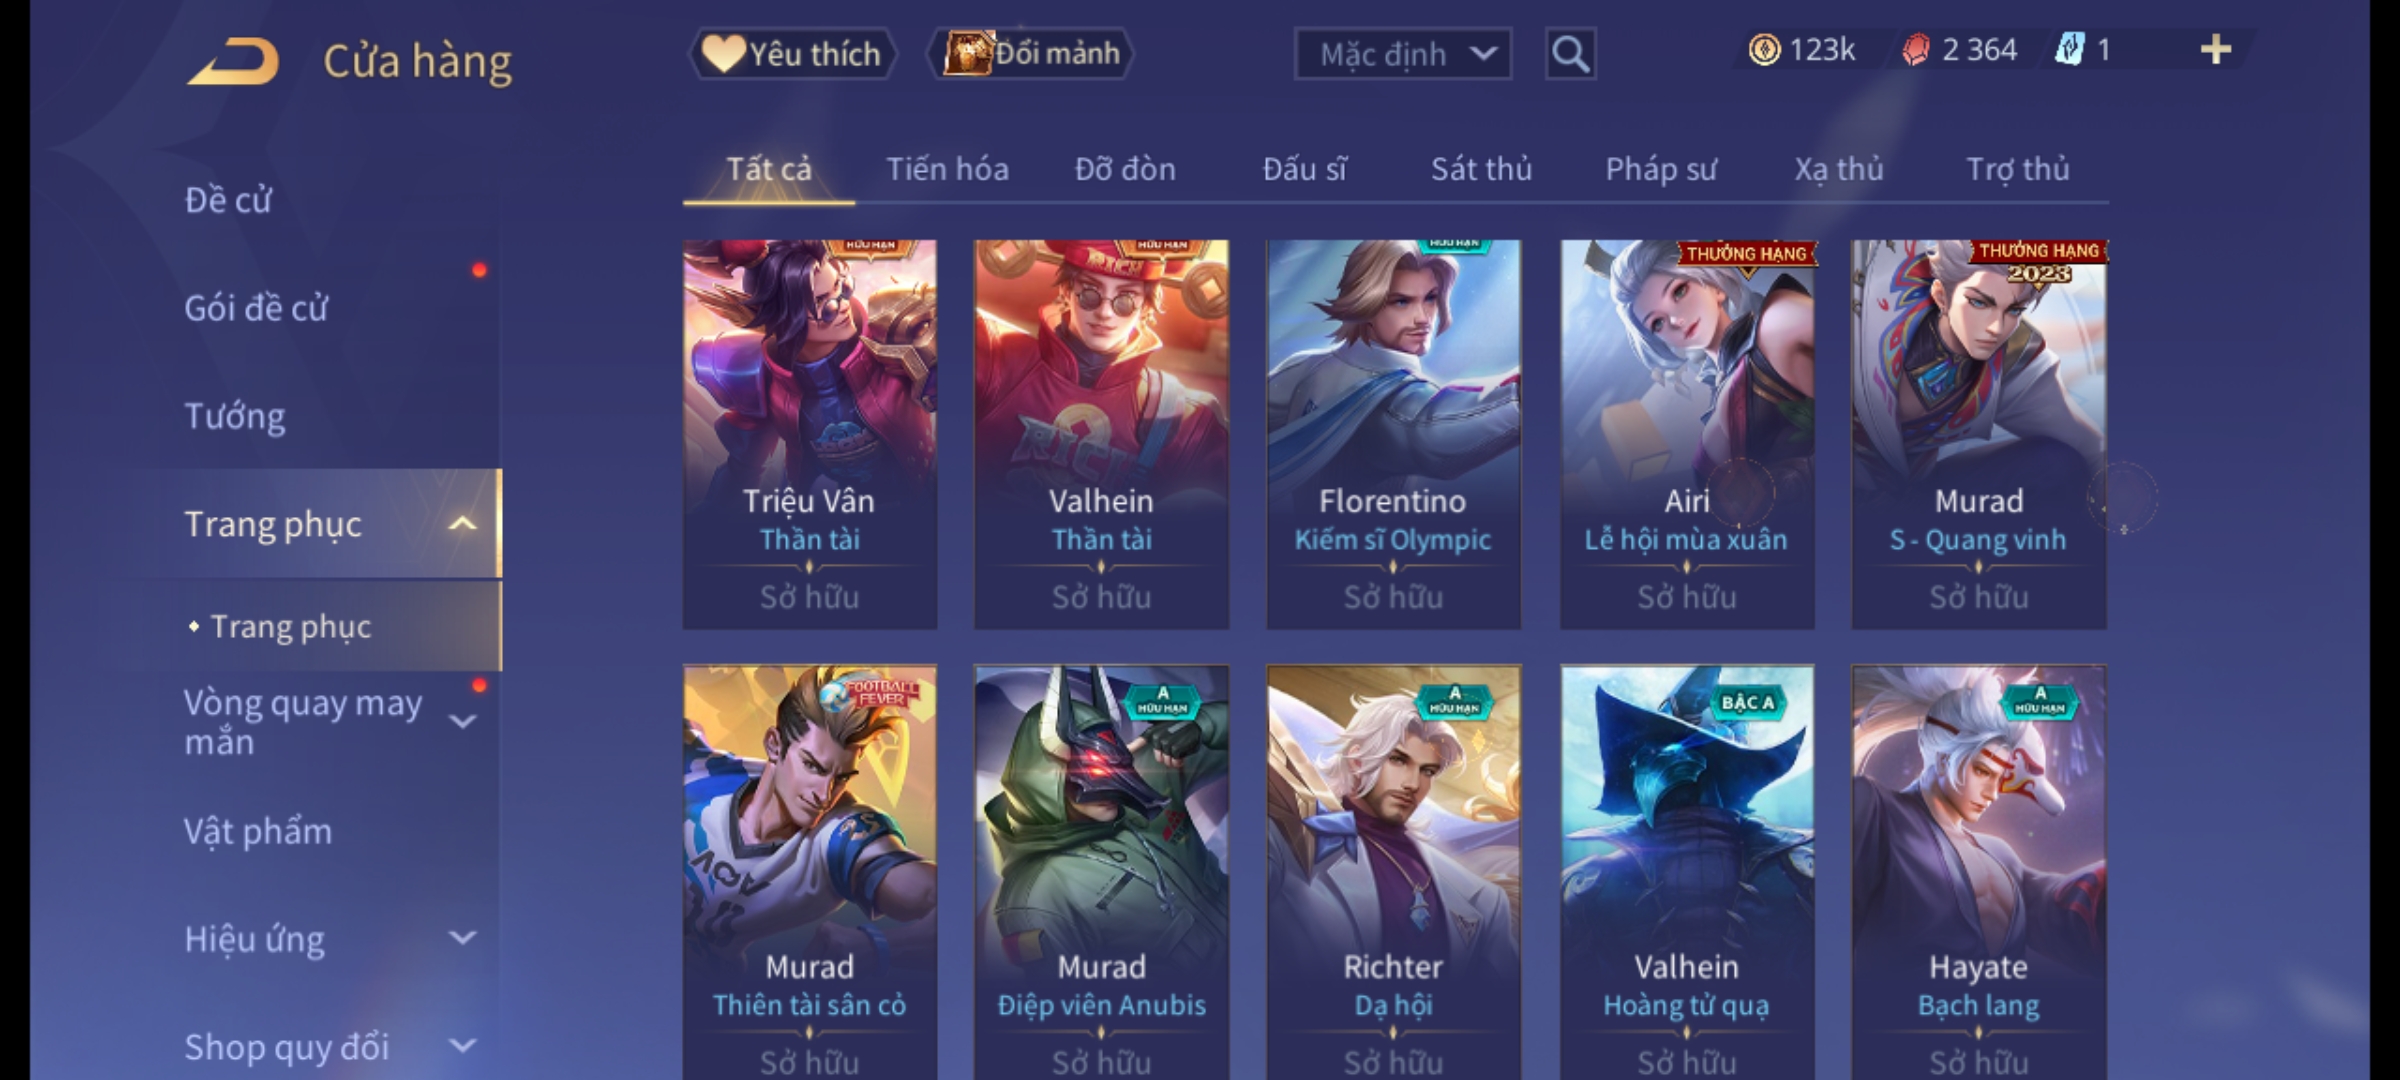Collapse the Trang phục sidebar section
This screenshot has width=2400, height=1080.
click(x=462, y=524)
